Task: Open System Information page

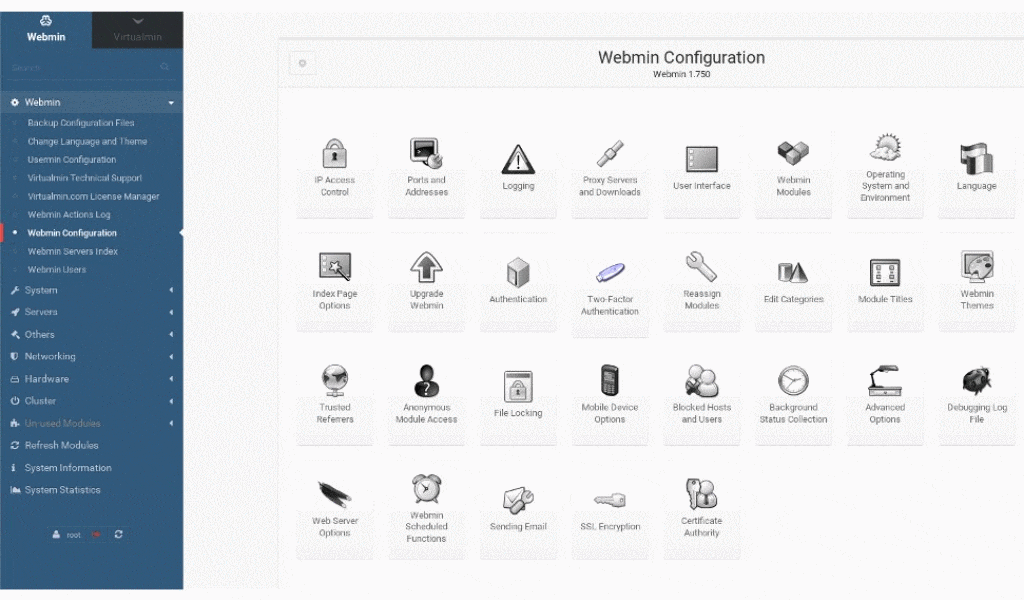Action: [68, 467]
